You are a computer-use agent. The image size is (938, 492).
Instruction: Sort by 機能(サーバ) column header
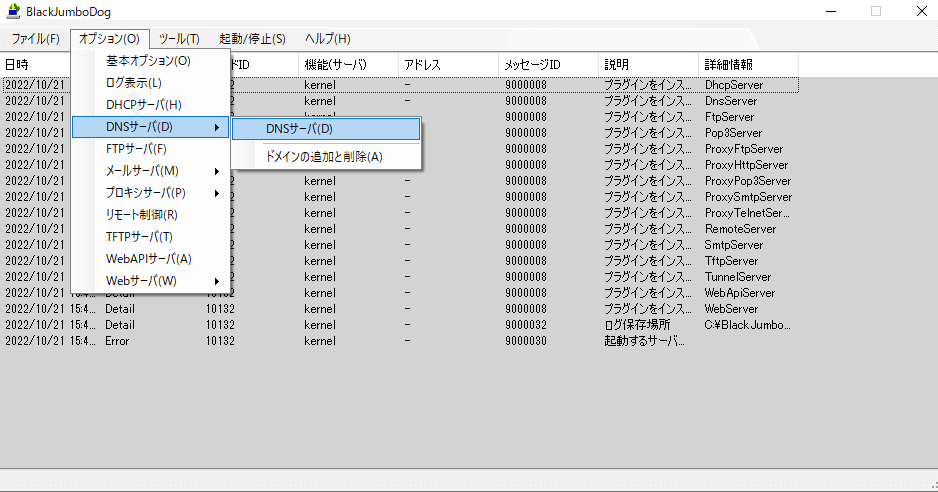tap(349, 65)
